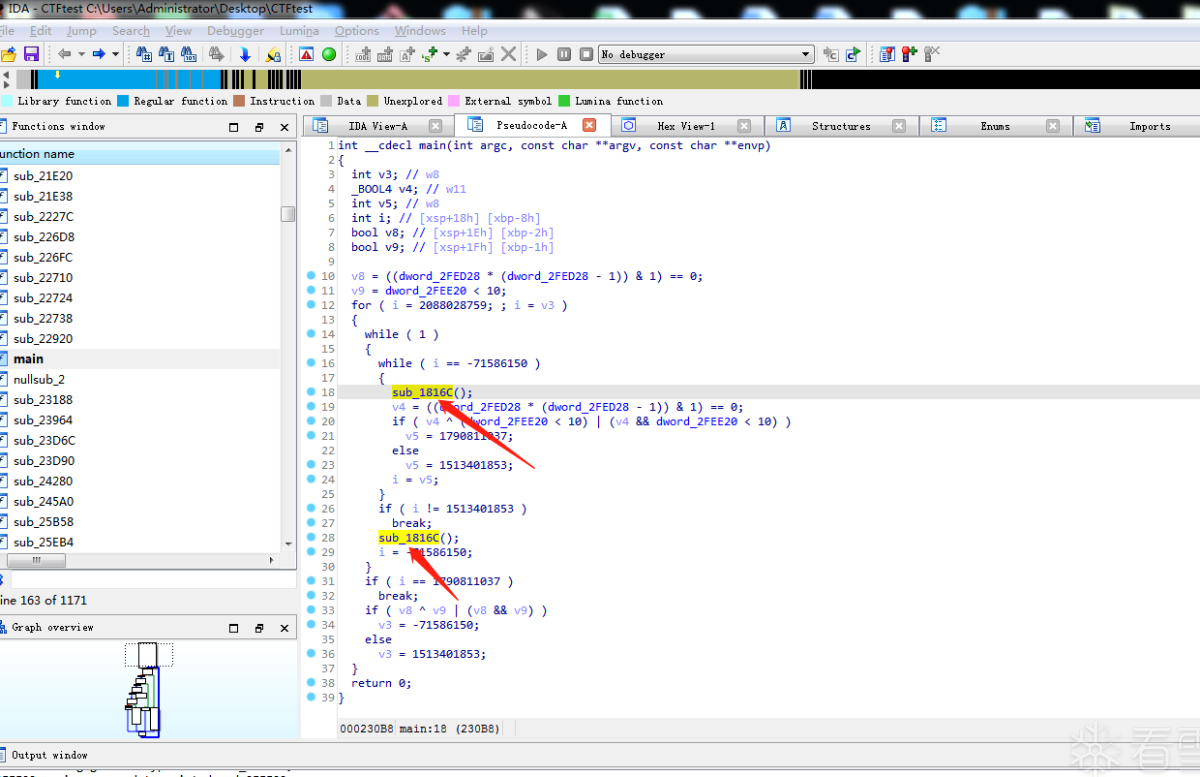Viewport: 1200px width, 777px height.
Task: Select function main in Functions list
Action: tap(140, 359)
